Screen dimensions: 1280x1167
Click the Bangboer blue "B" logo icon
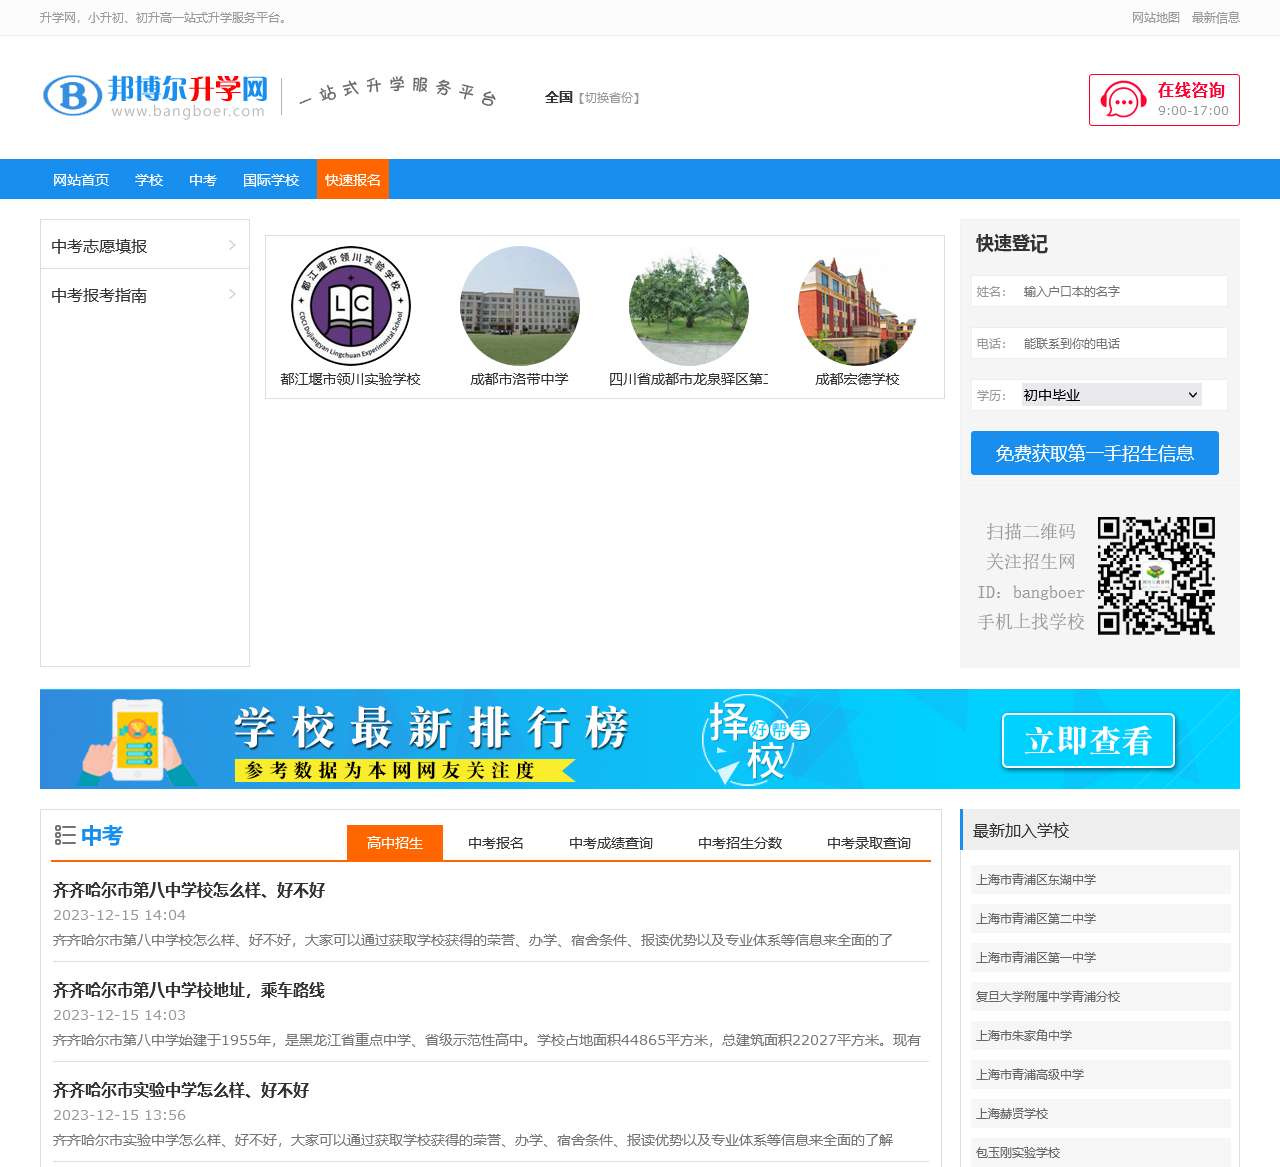(70, 94)
